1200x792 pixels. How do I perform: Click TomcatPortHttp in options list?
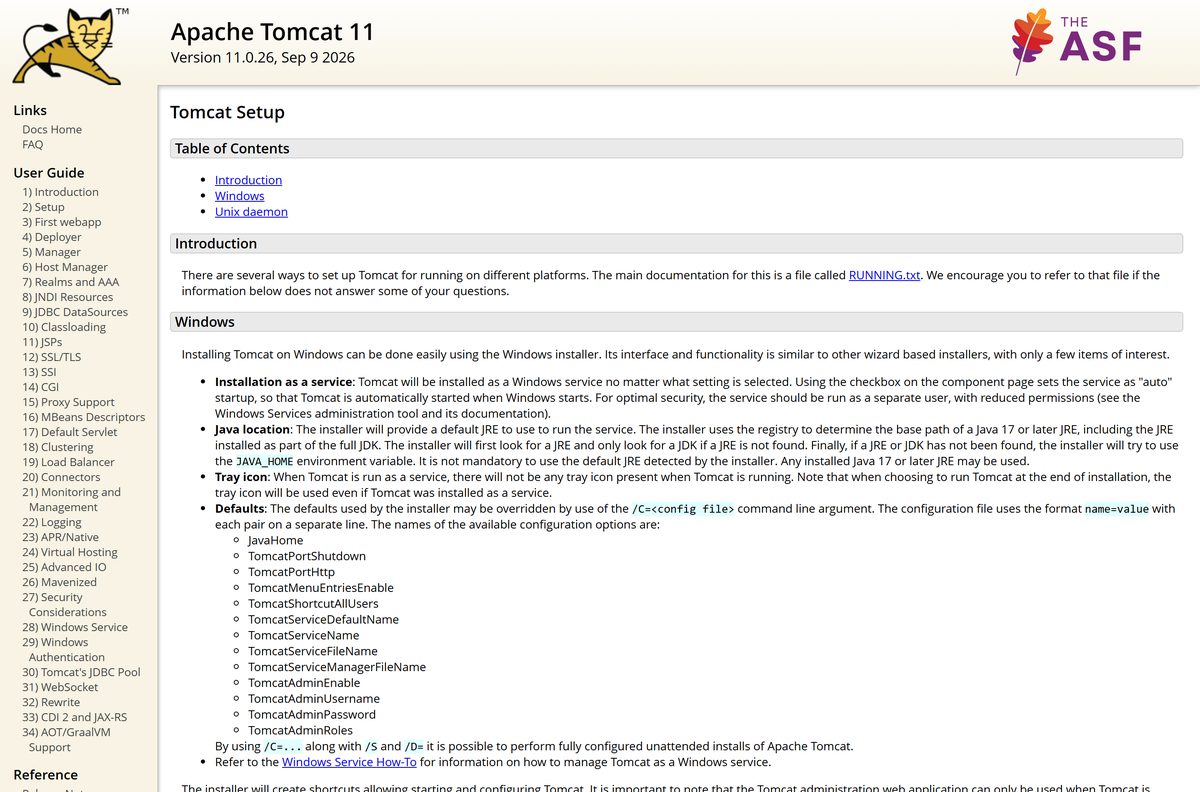click(x=291, y=572)
